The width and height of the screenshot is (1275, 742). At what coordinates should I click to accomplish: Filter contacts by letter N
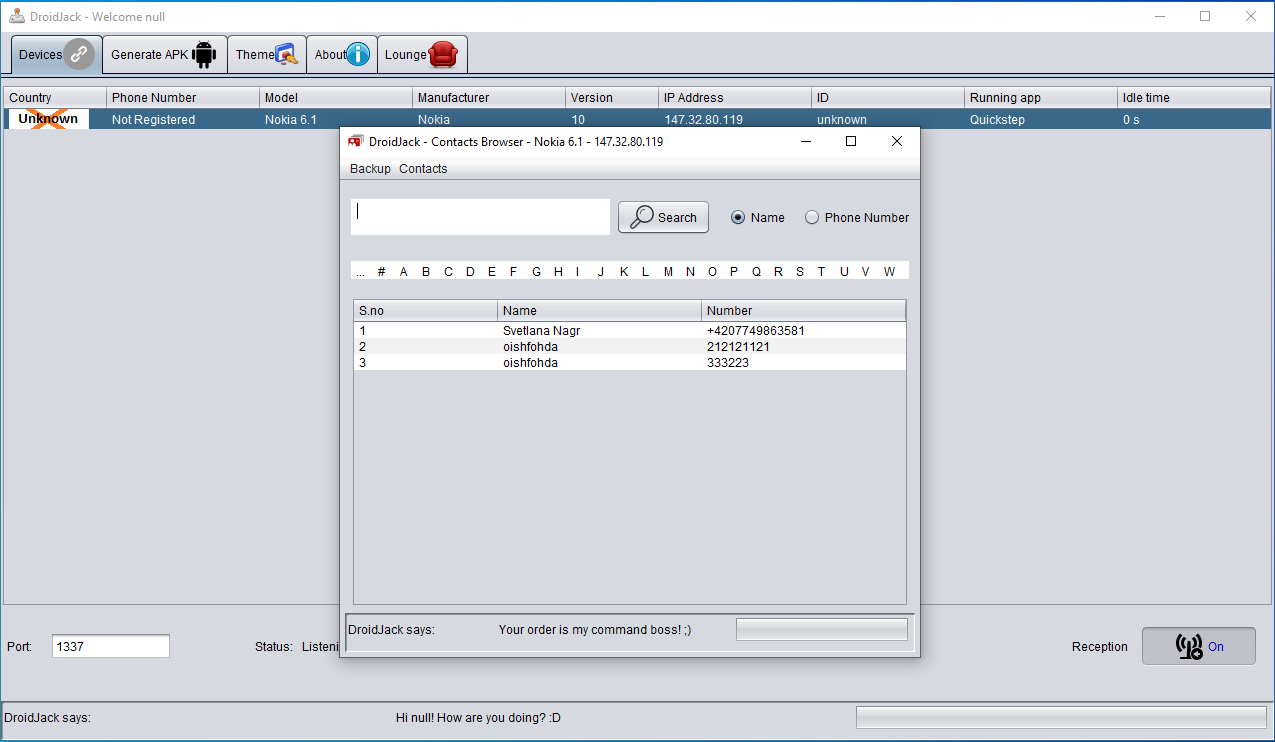[690, 271]
